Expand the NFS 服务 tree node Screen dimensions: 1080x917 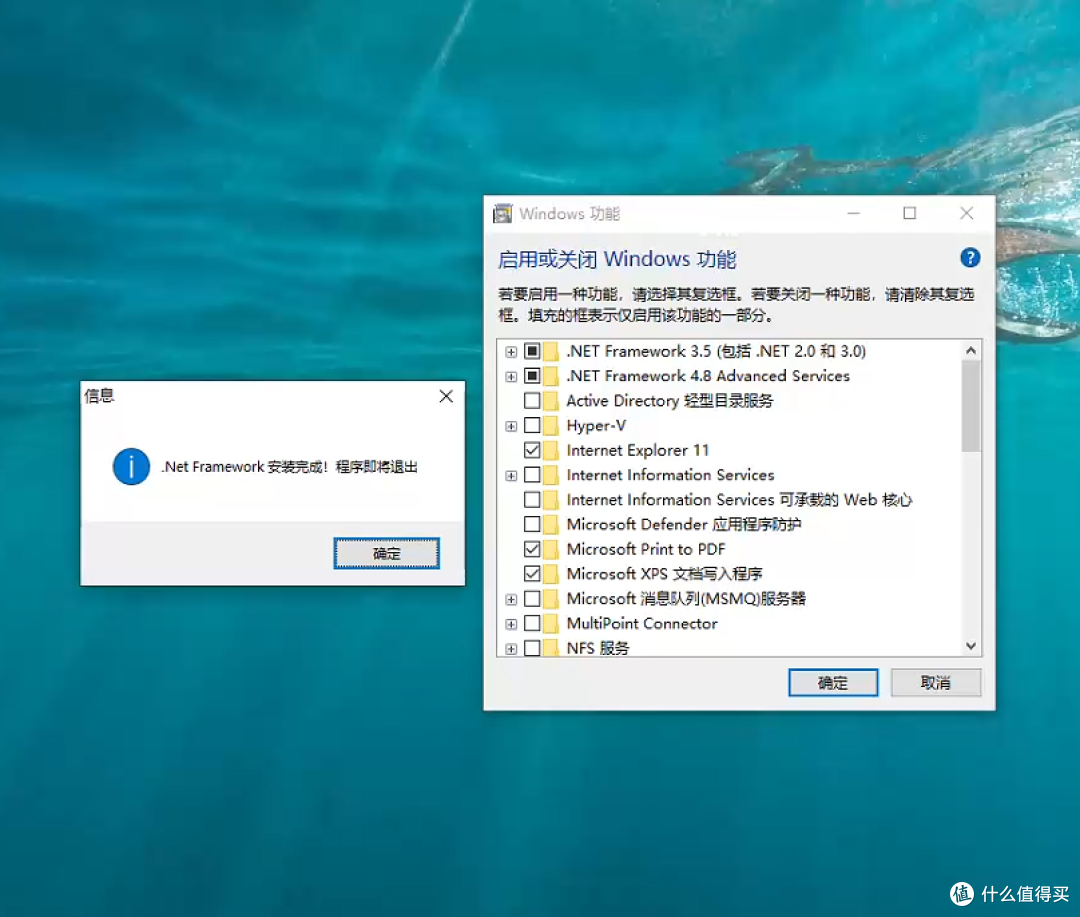(511, 649)
